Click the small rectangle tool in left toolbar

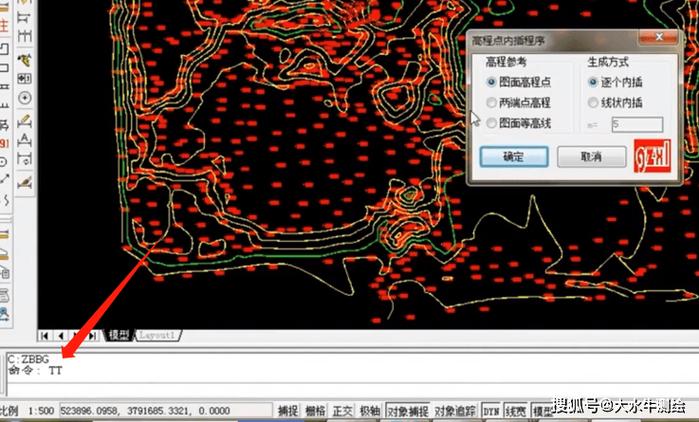point(5,48)
